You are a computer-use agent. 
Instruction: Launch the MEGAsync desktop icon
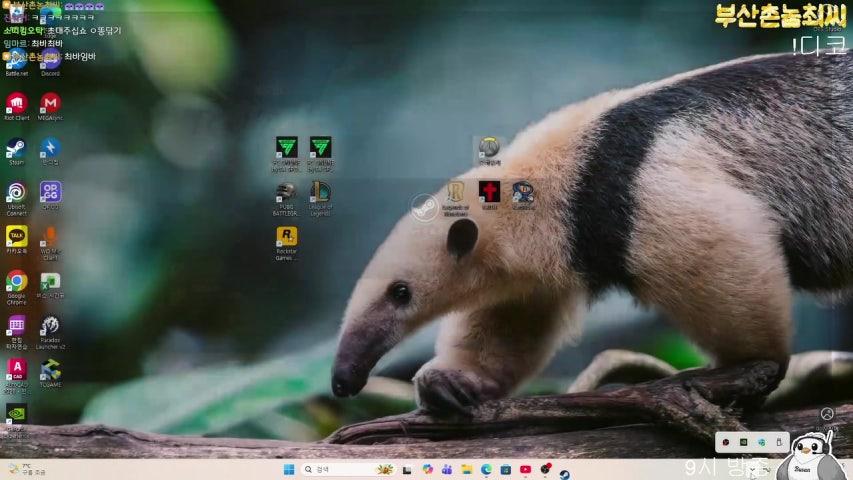coord(50,103)
